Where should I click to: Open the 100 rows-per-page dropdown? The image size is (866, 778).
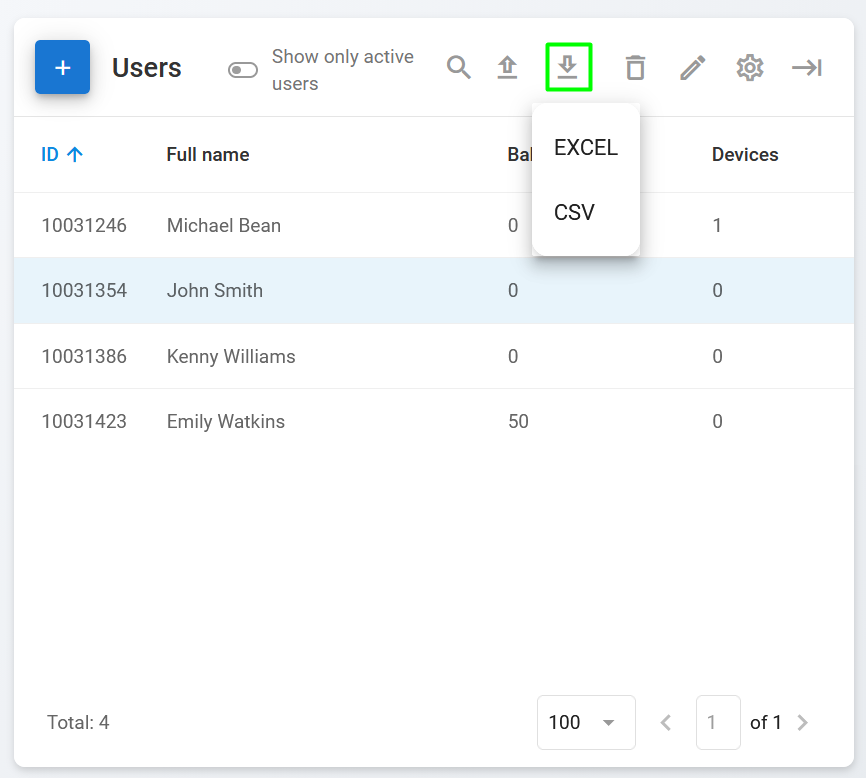coord(586,722)
